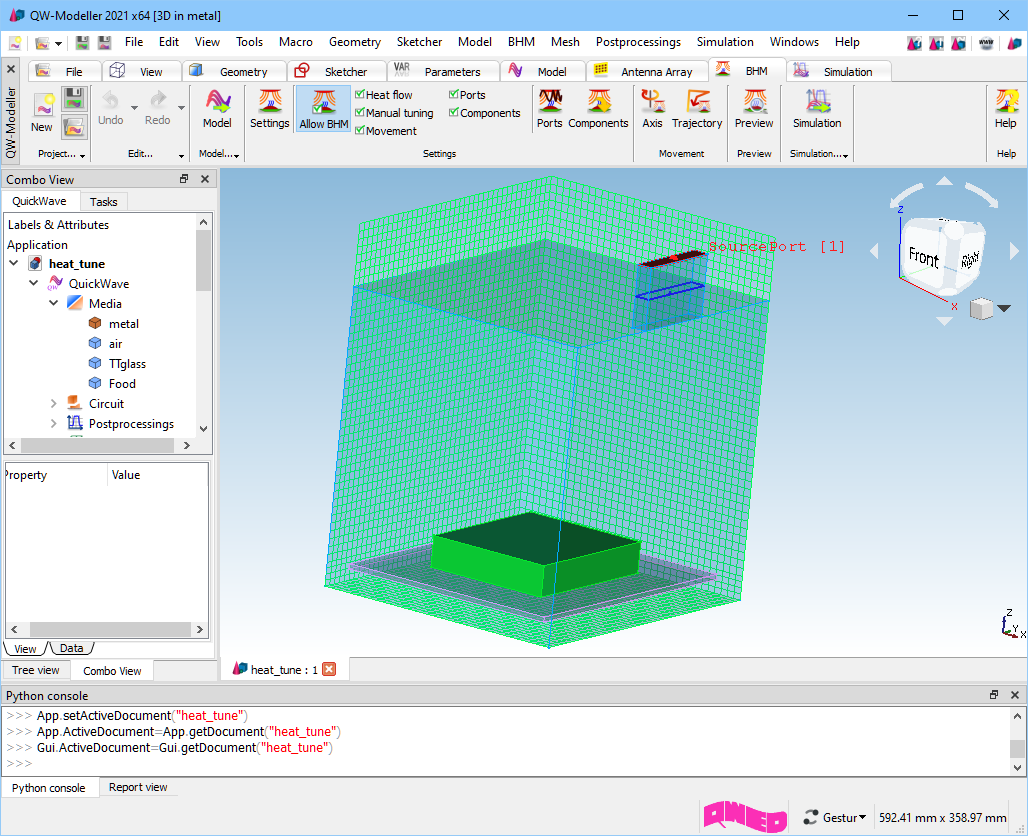
Task: Open the quick-access open file dropdown arrow
Action: pos(58,44)
